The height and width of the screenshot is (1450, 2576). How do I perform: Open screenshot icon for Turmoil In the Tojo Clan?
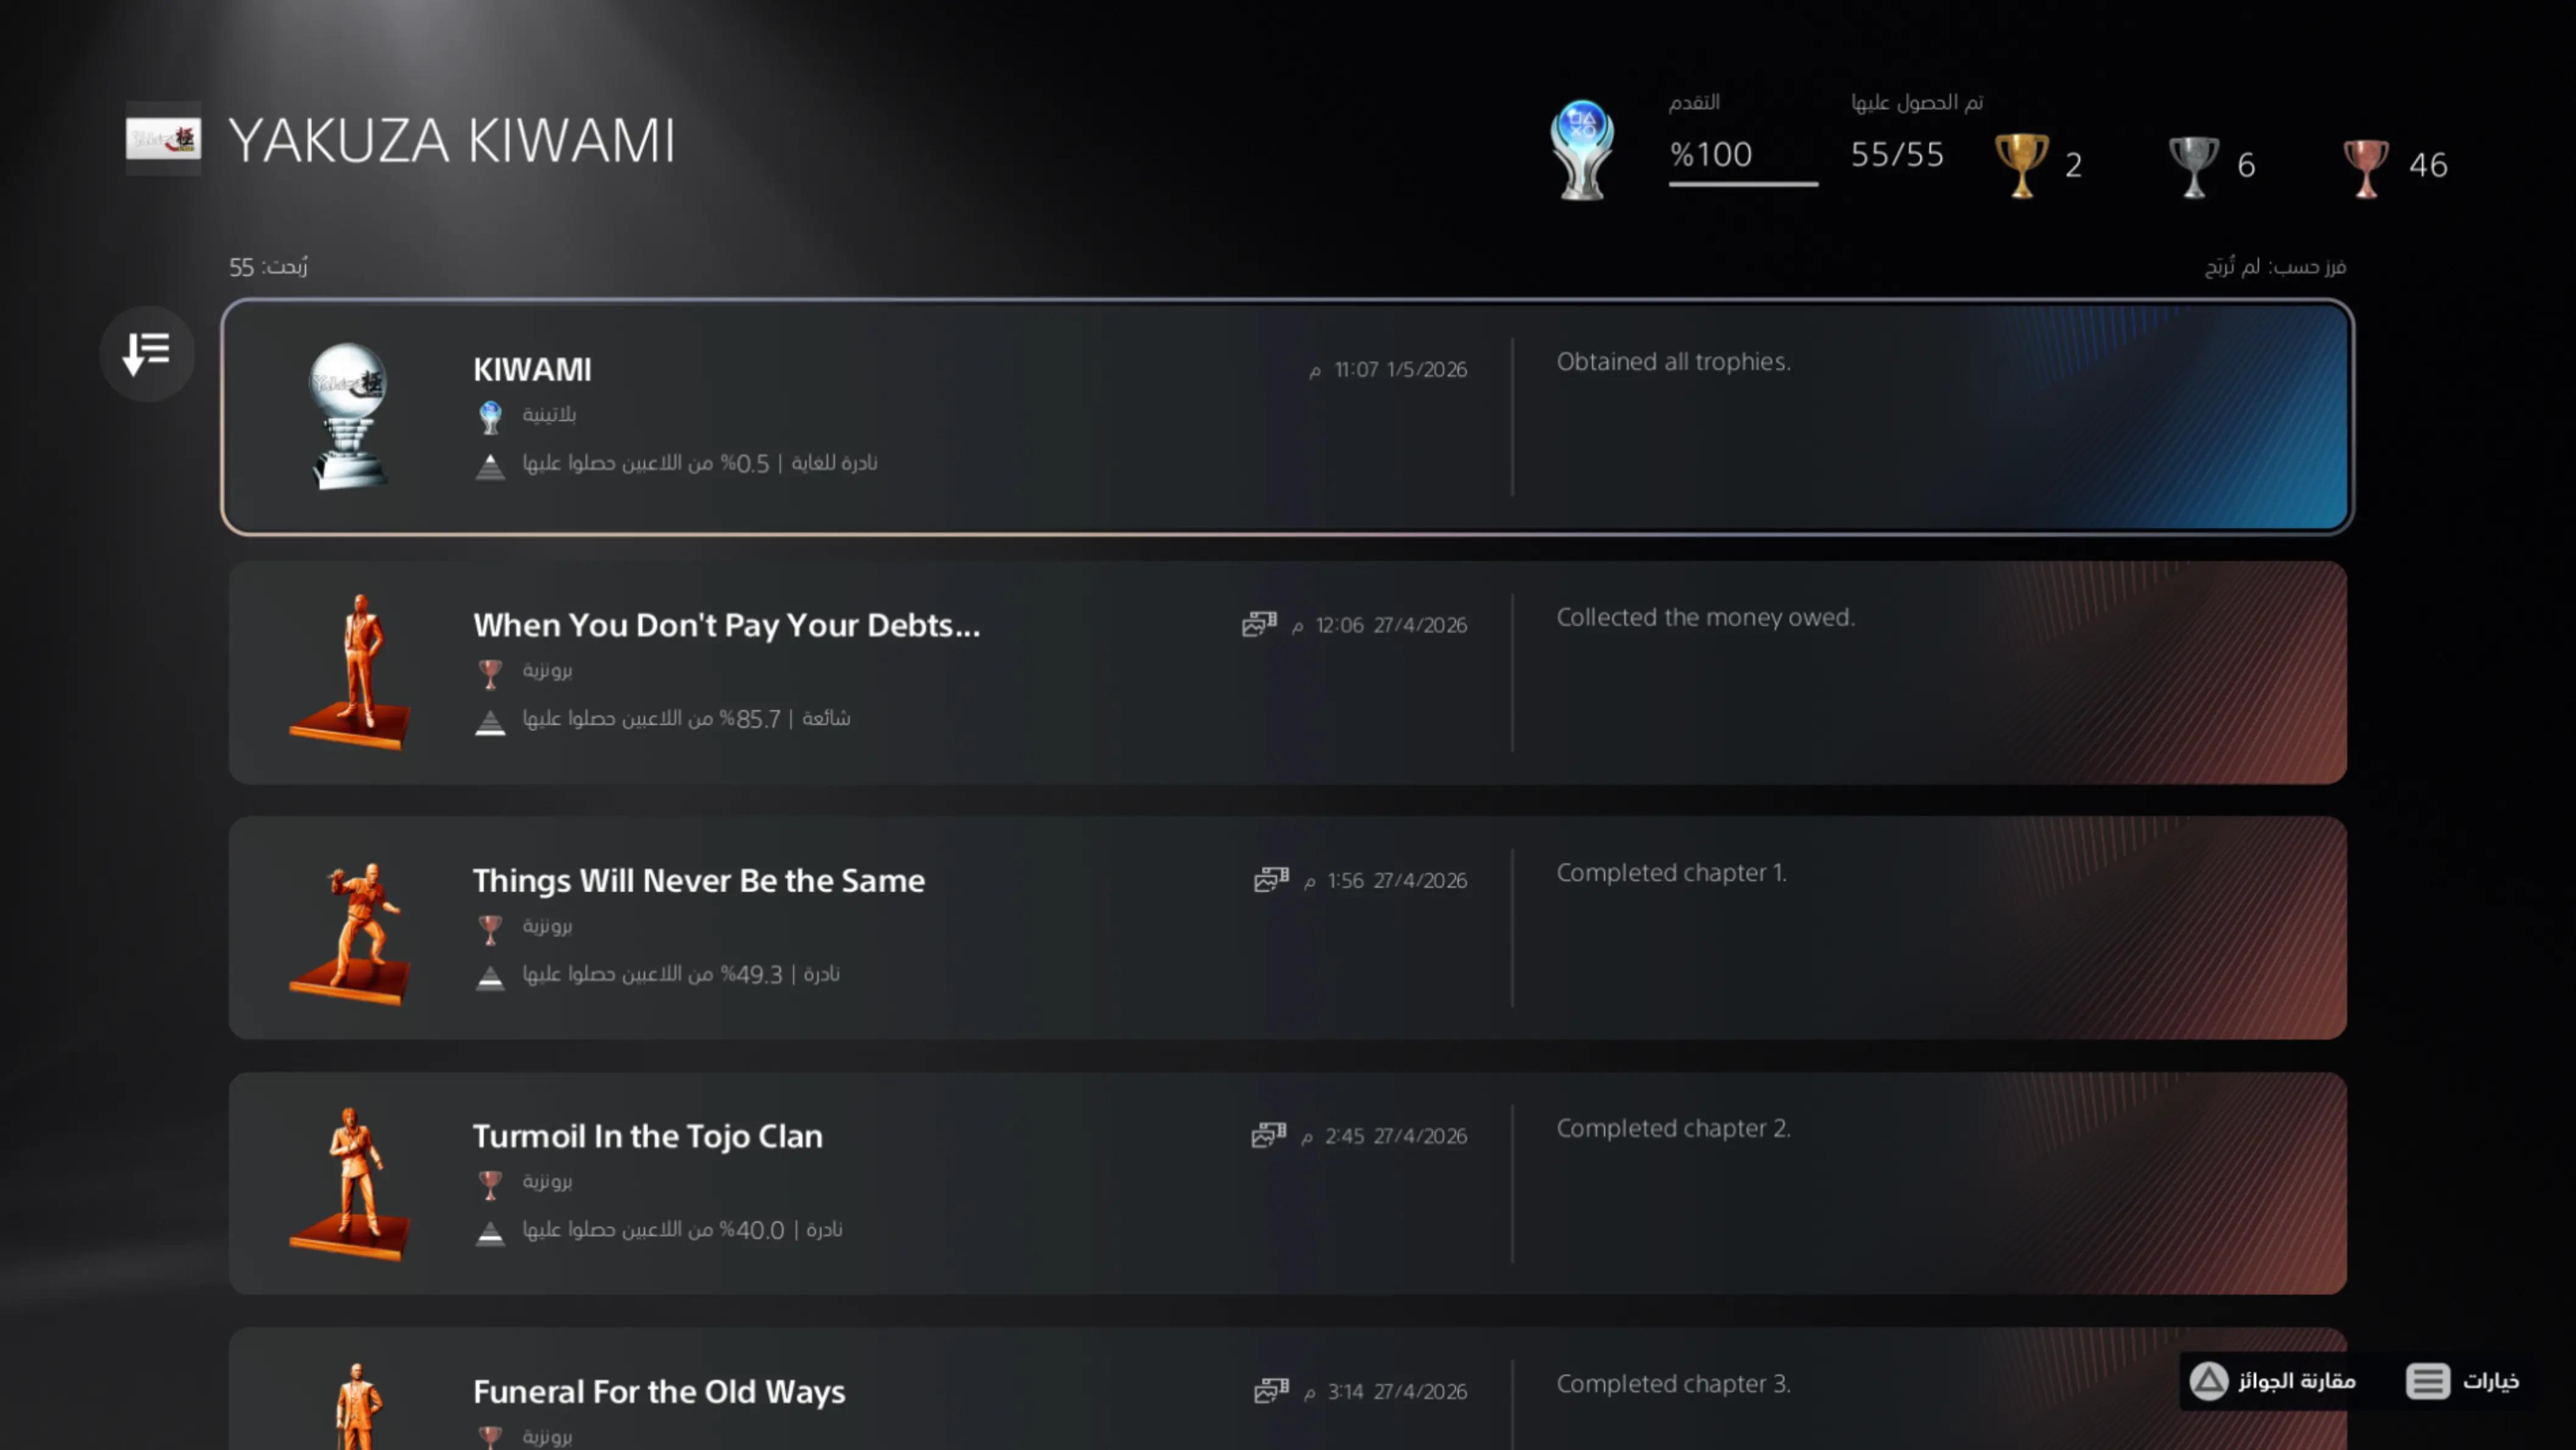pyautogui.click(x=1268, y=1135)
